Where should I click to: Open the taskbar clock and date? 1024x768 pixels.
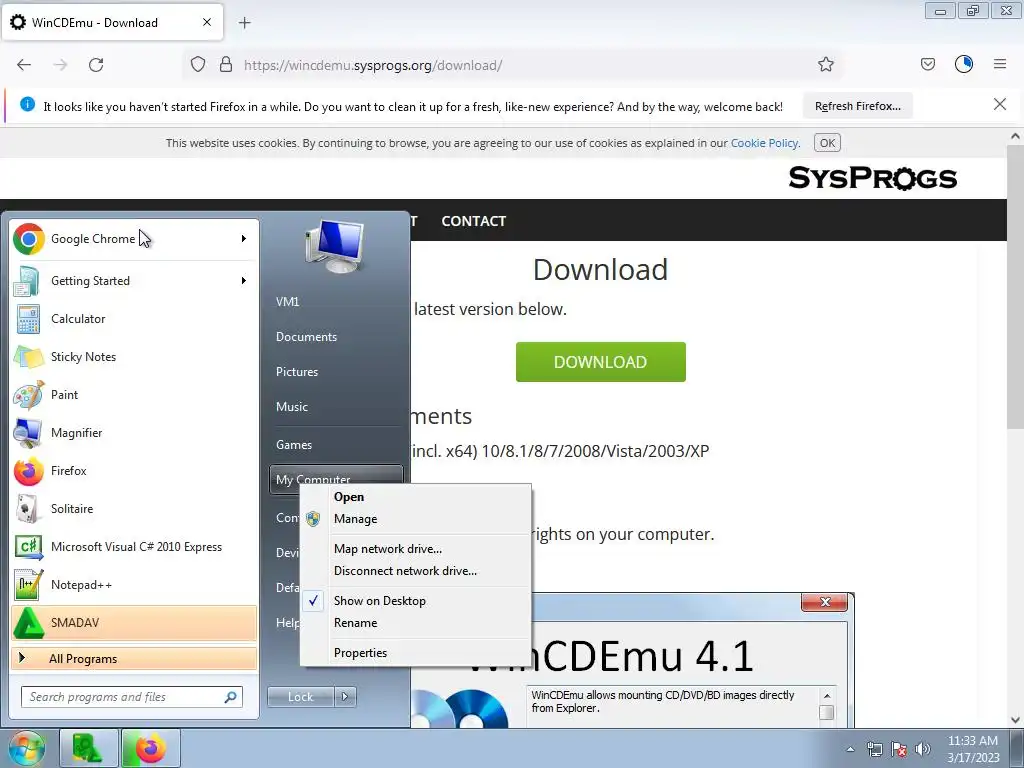[973, 749]
